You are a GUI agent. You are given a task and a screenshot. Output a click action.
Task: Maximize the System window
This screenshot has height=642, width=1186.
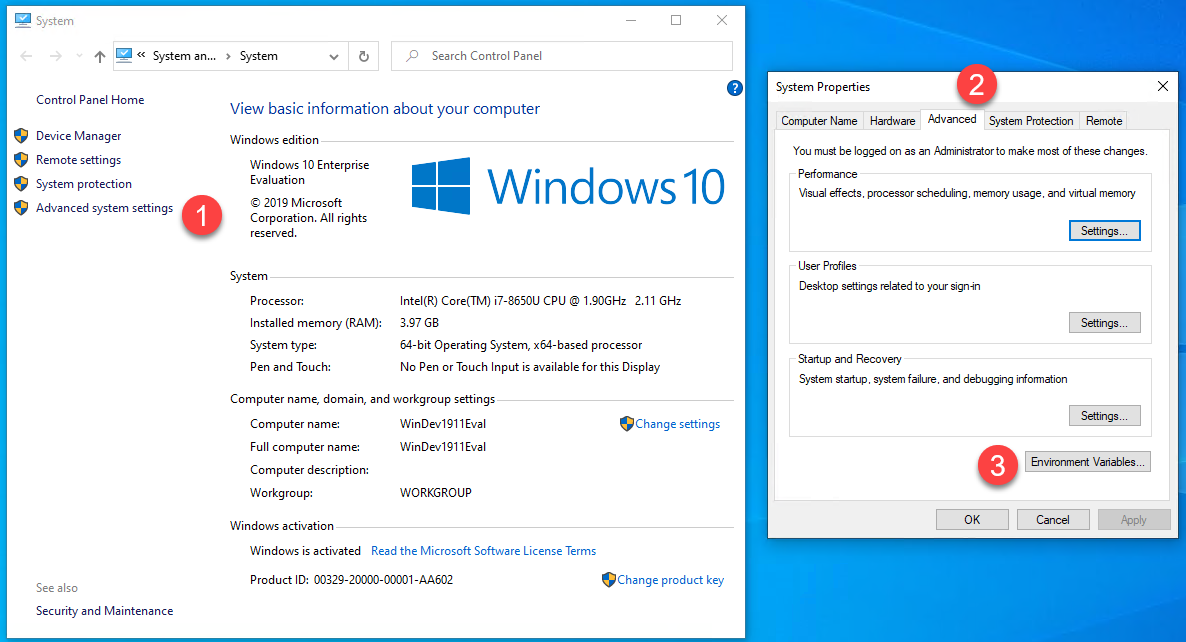pos(676,20)
